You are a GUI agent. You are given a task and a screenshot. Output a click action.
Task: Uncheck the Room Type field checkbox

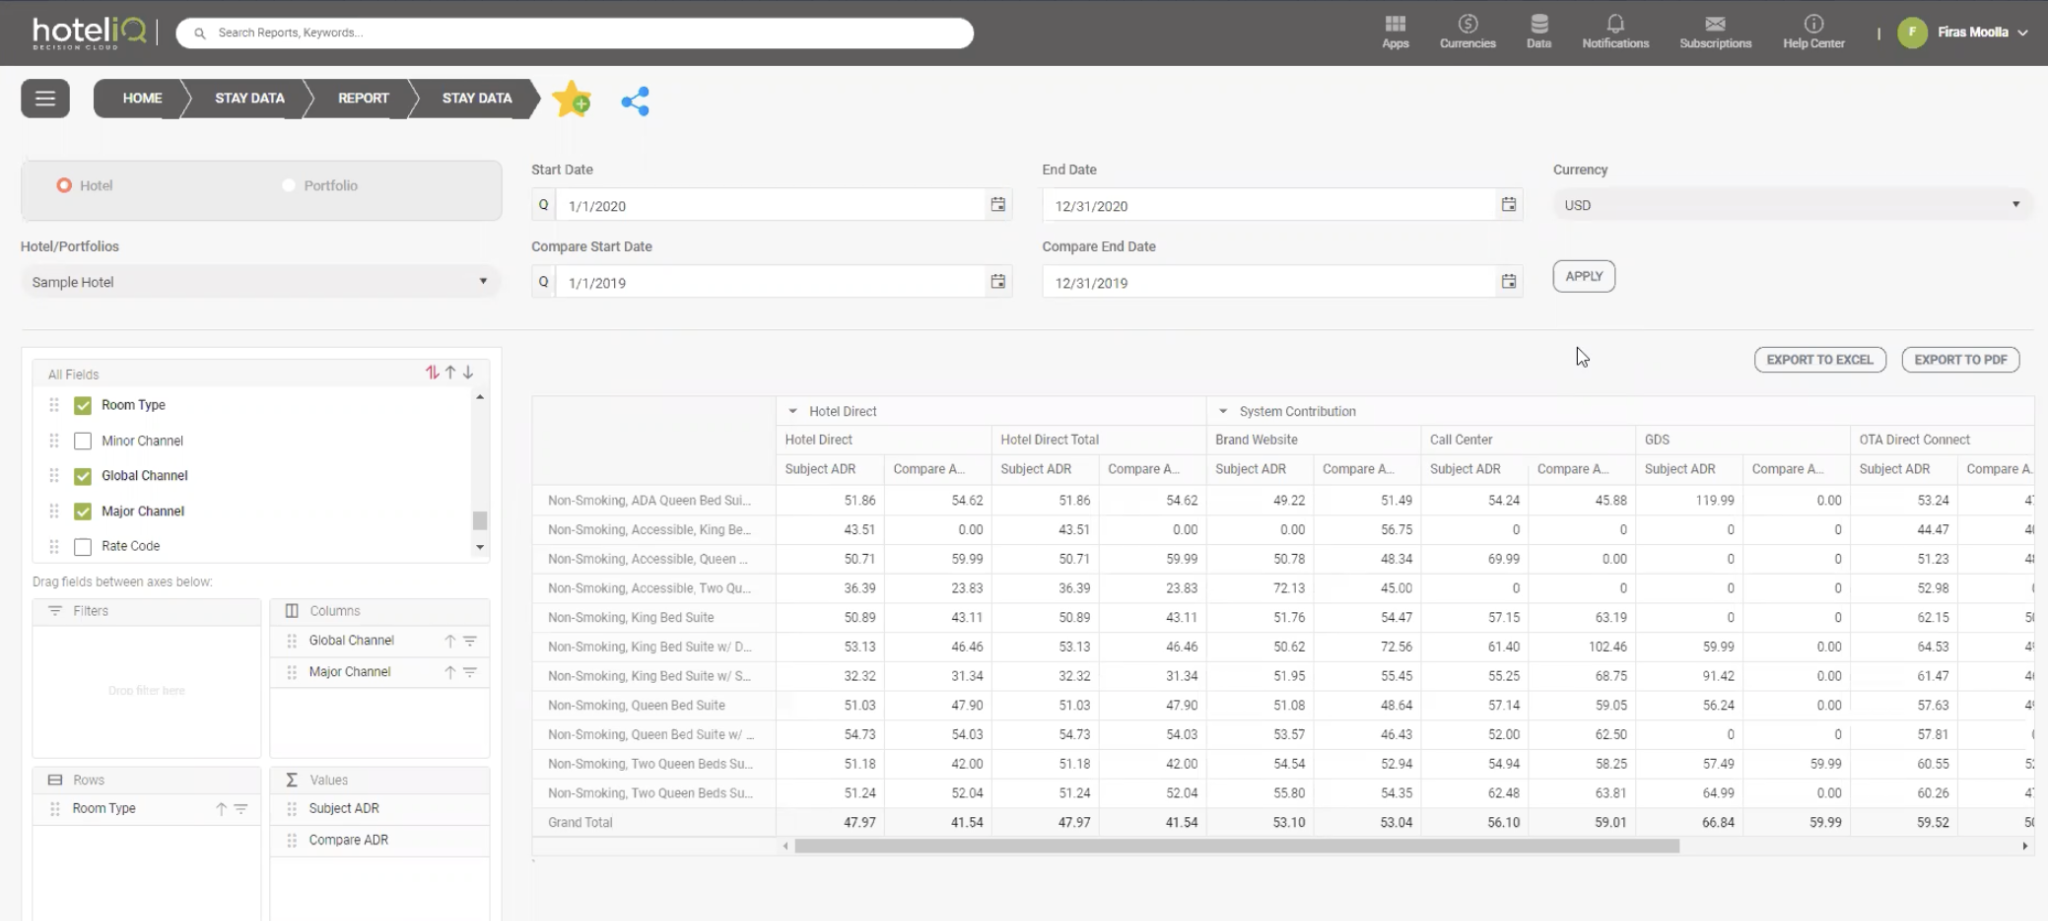coord(83,405)
